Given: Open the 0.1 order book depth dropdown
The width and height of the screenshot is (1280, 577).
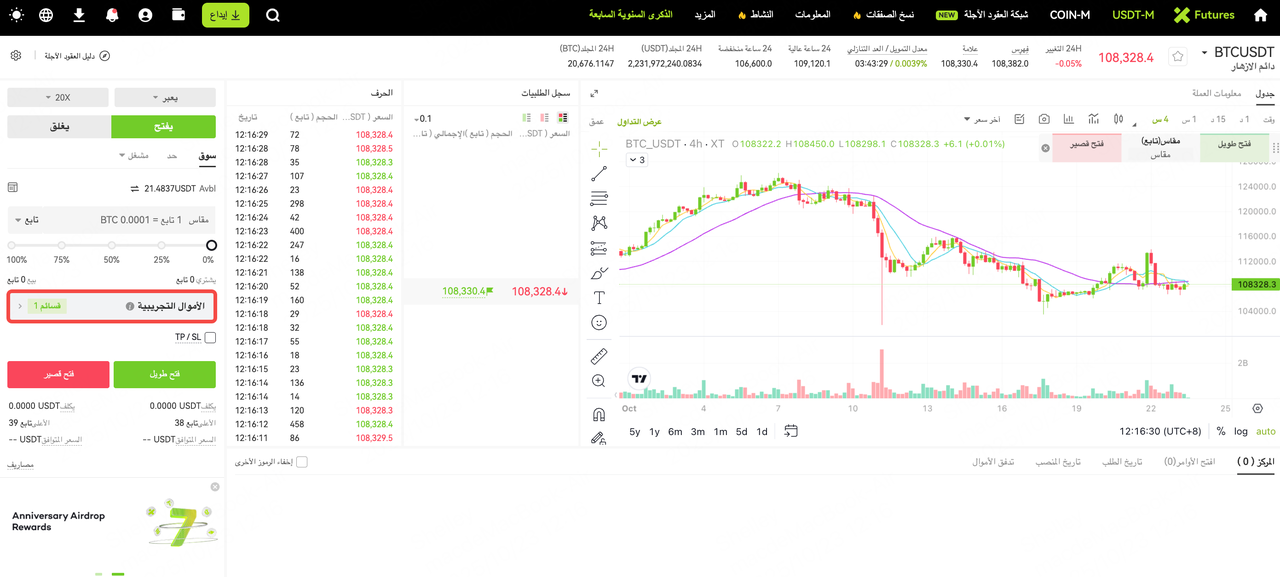Looking at the screenshot, I should tap(423, 118).
